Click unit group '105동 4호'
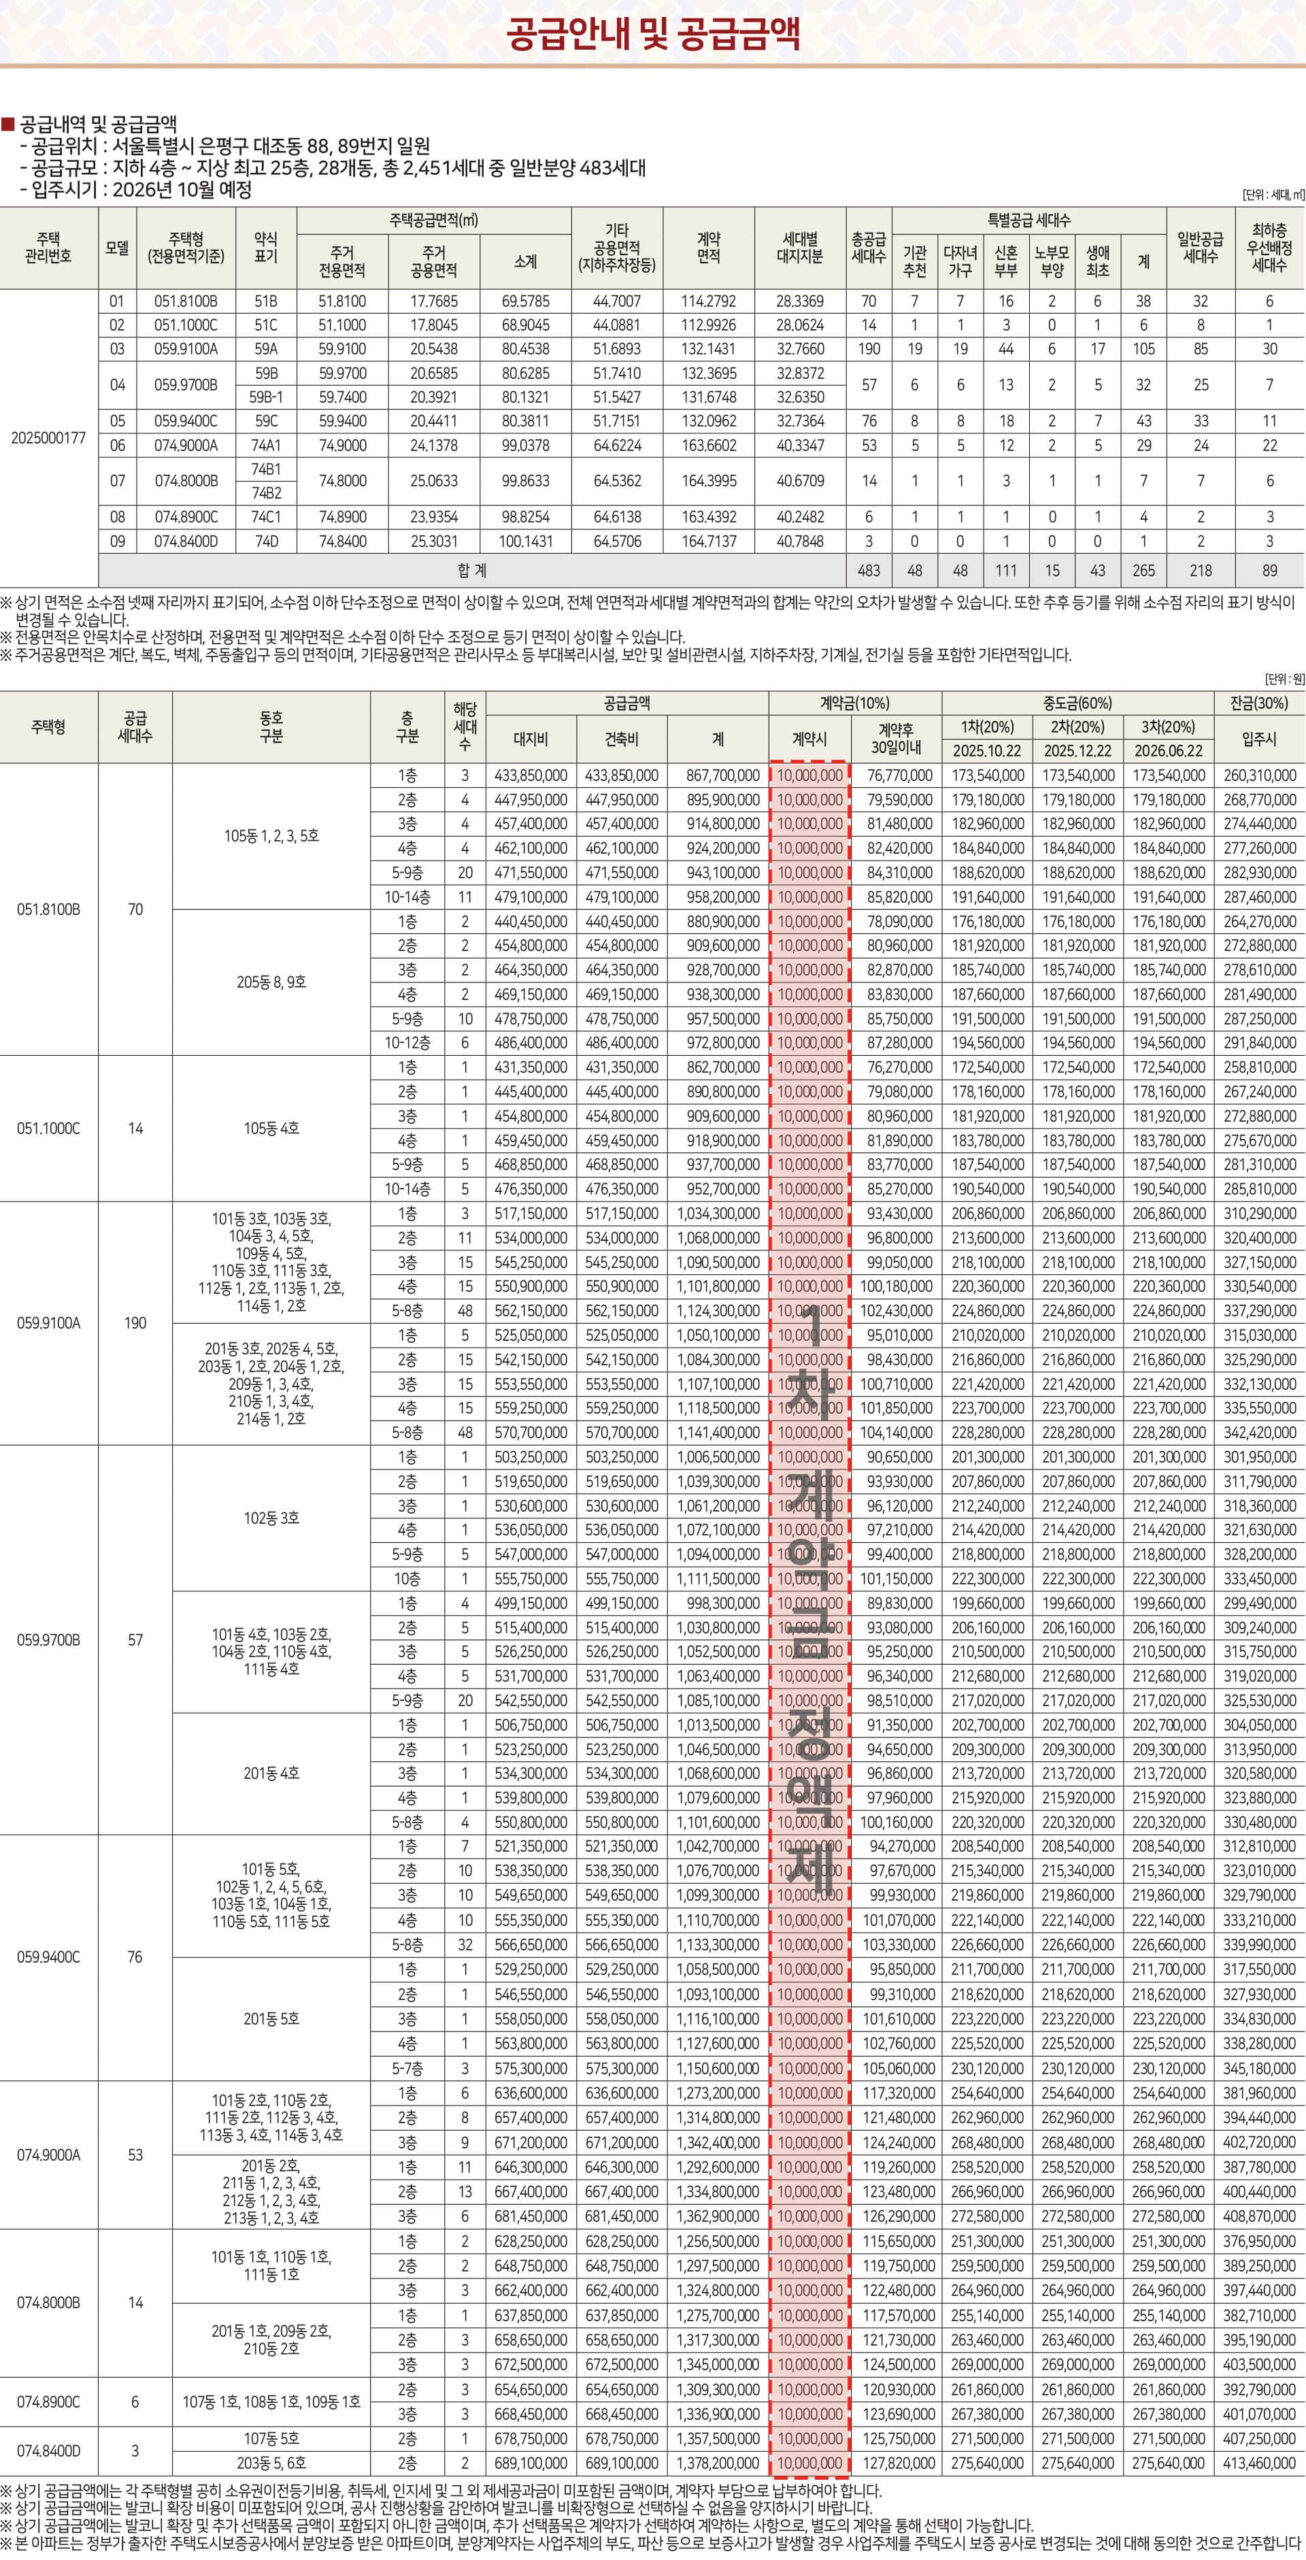Viewport: 1306px width, 2560px height. (x=271, y=1128)
